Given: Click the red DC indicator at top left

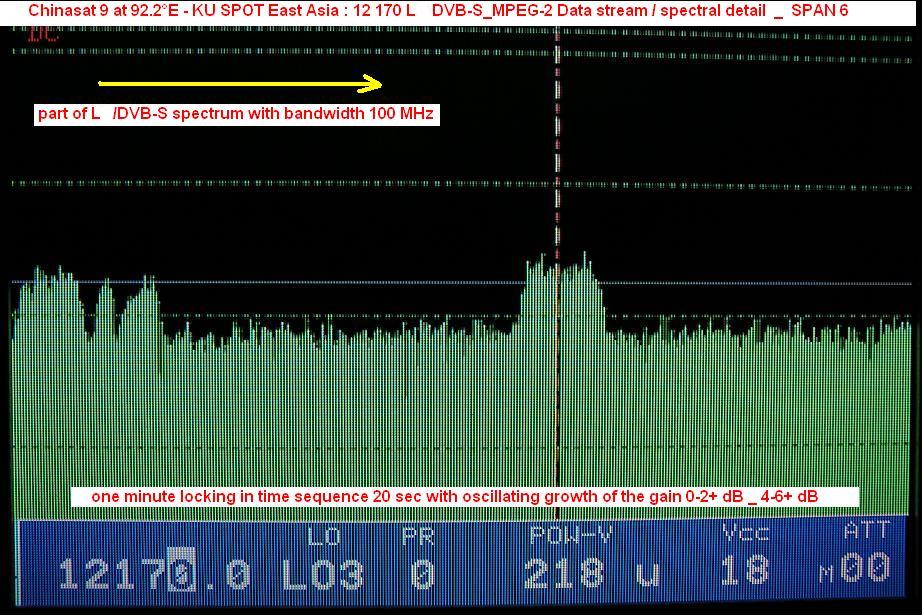Looking at the screenshot, I should coord(43,33).
